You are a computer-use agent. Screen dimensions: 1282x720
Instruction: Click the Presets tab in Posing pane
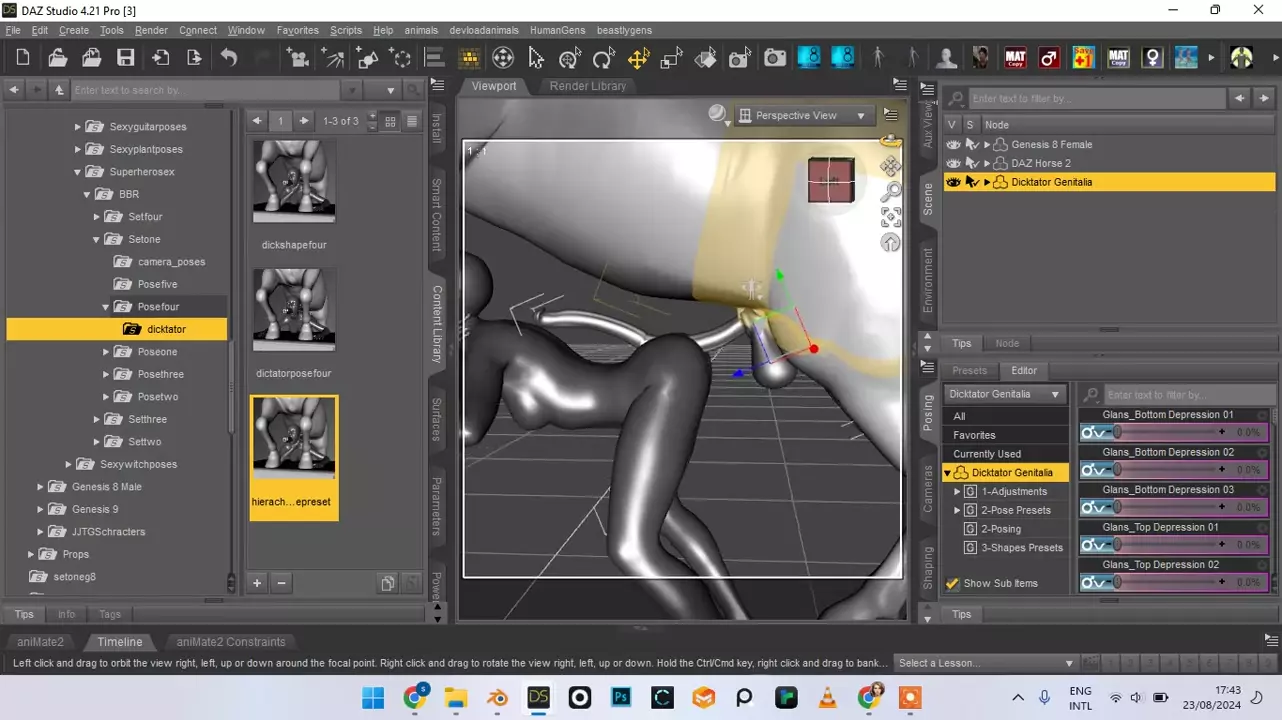(969, 371)
